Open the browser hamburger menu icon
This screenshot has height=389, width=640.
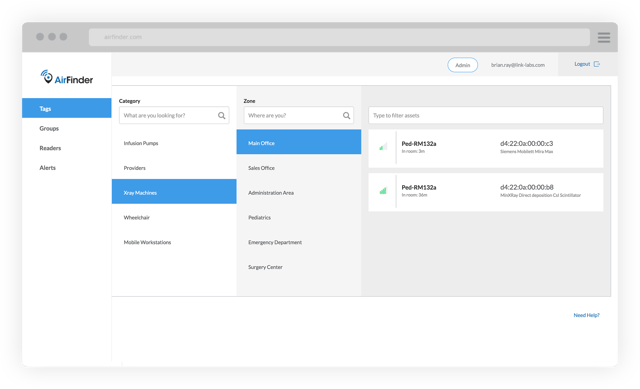(604, 38)
